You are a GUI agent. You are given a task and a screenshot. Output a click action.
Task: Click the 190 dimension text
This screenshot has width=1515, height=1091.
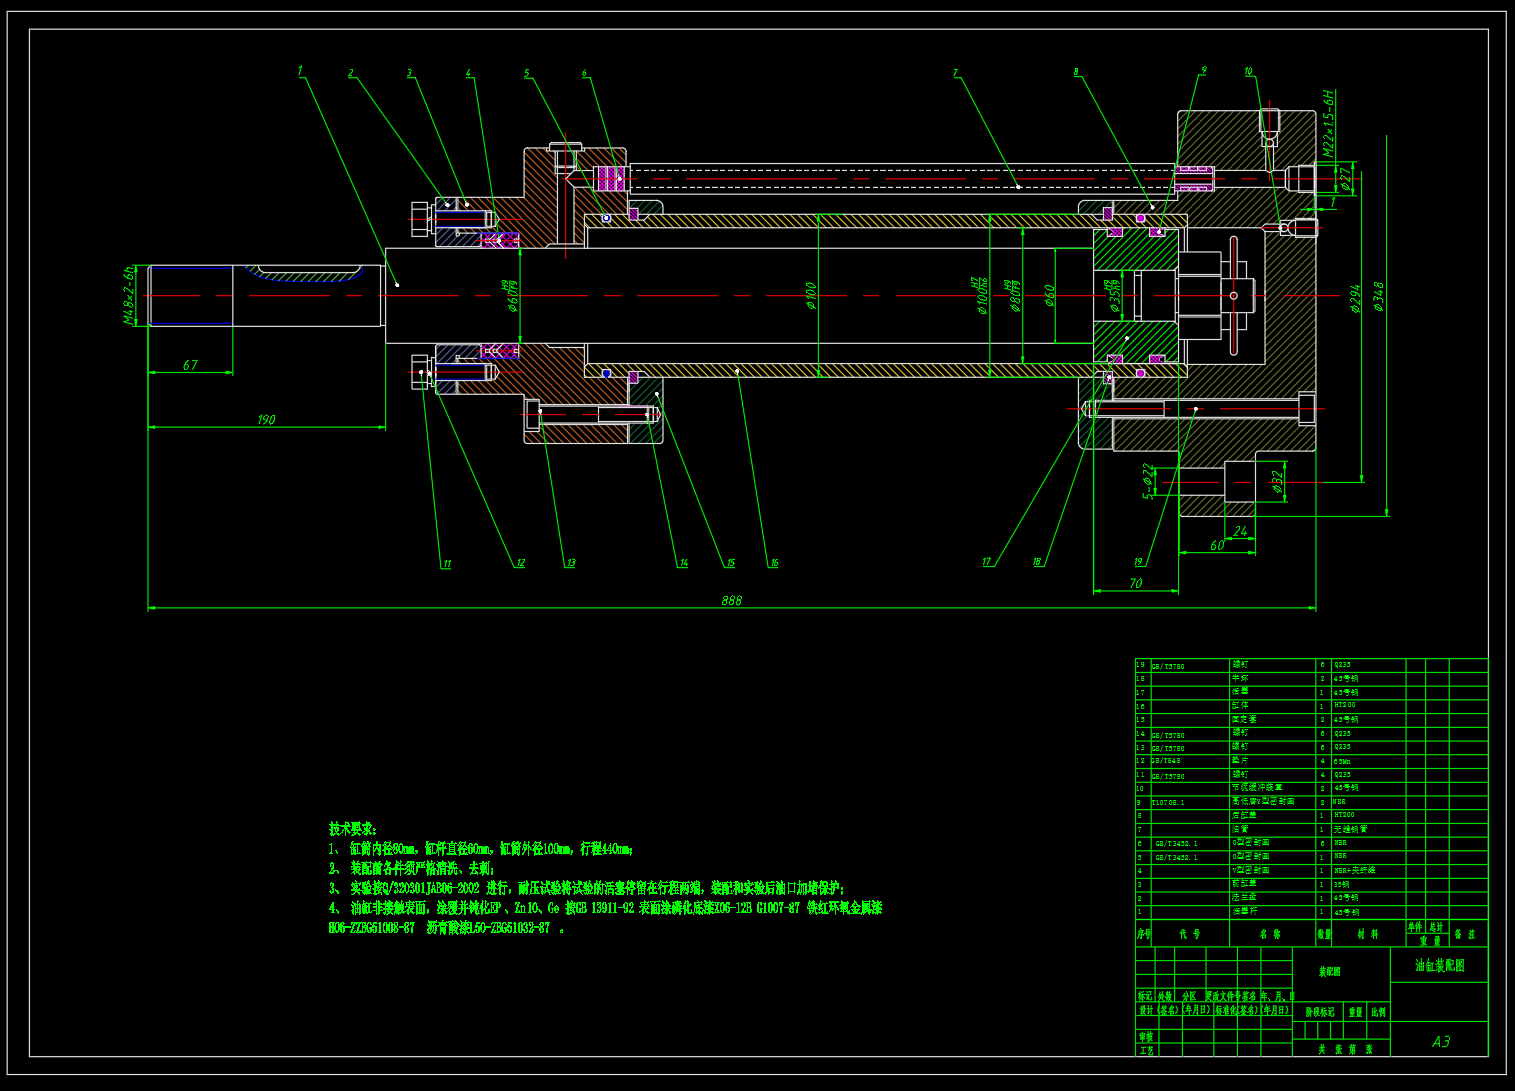point(266,420)
